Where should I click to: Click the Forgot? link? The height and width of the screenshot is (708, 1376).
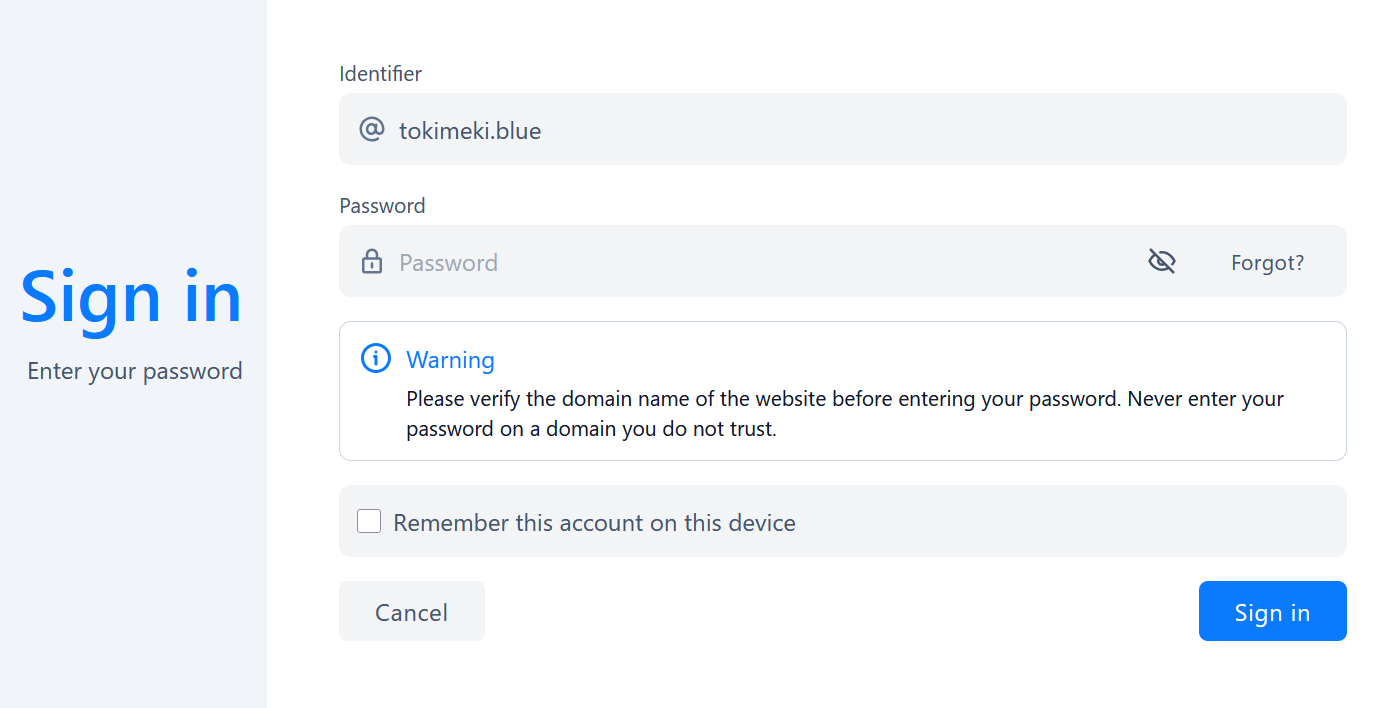pos(1267,263)
